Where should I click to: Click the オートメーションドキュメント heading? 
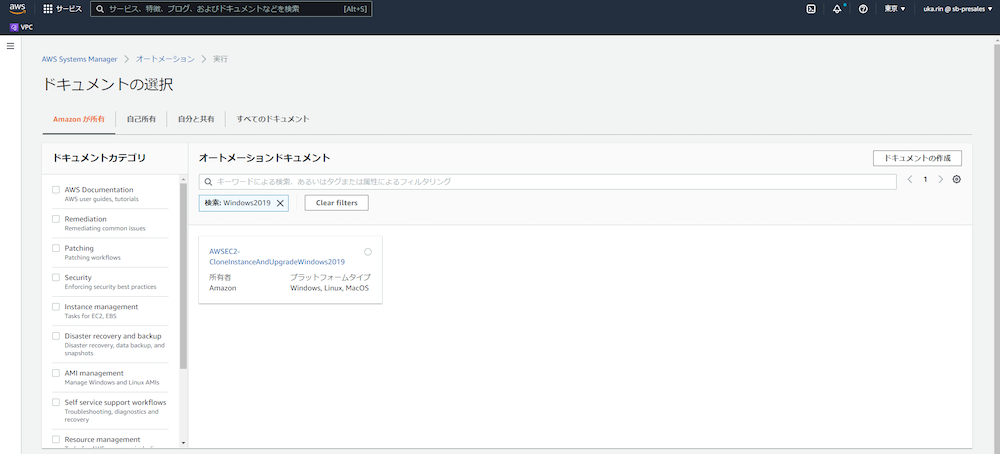pos(264,157)
